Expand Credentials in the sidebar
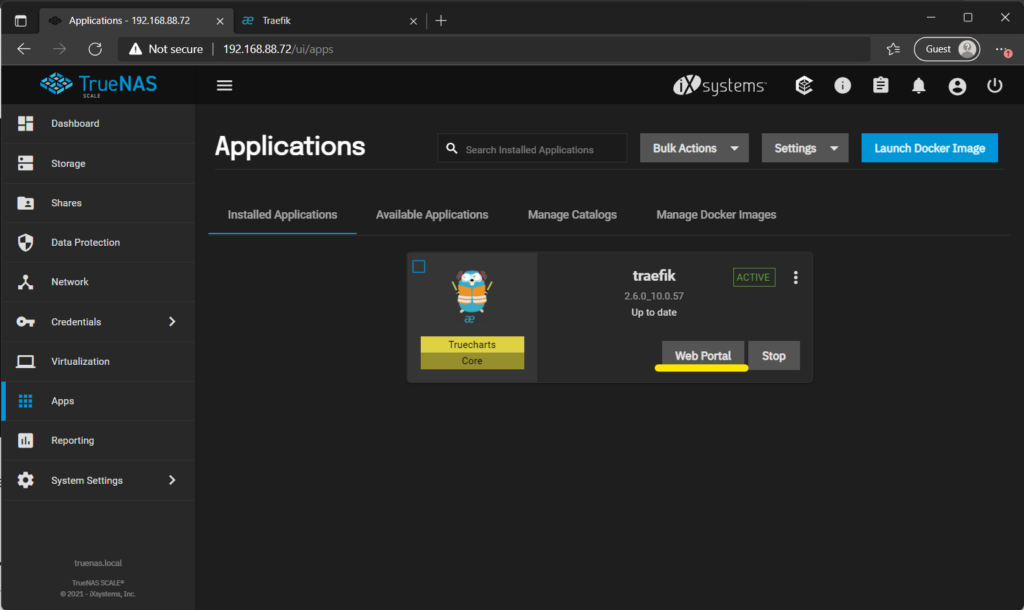The image size is (1024, 610). click(98, 322)
